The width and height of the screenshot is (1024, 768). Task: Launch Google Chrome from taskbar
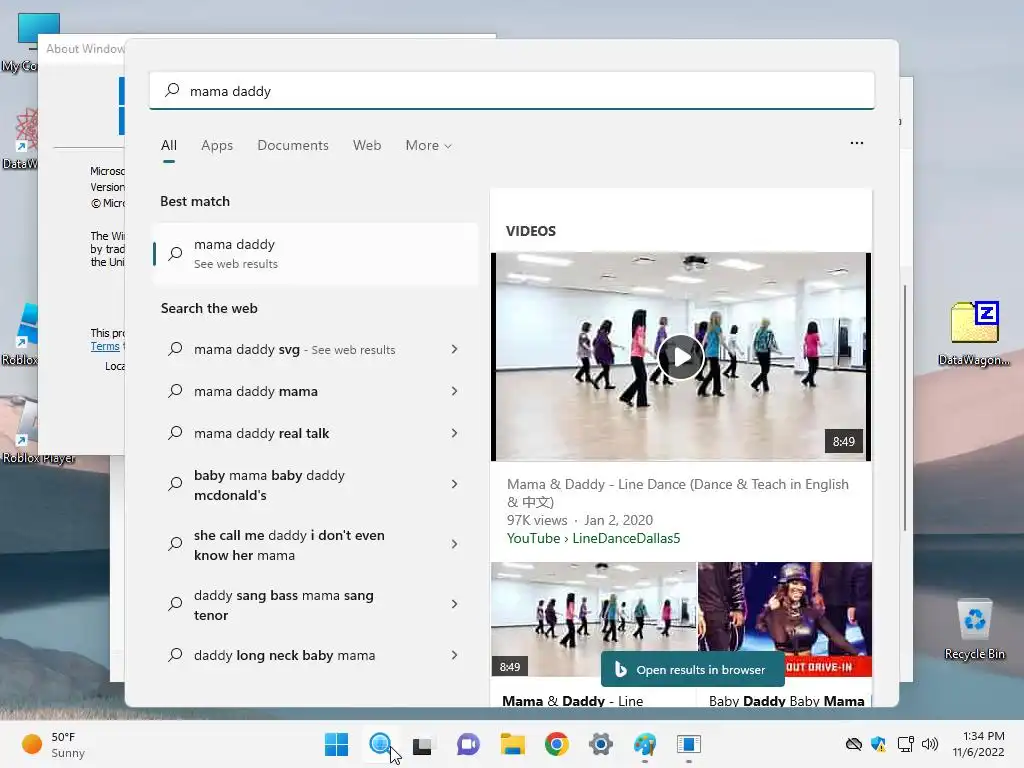(556, 744)
